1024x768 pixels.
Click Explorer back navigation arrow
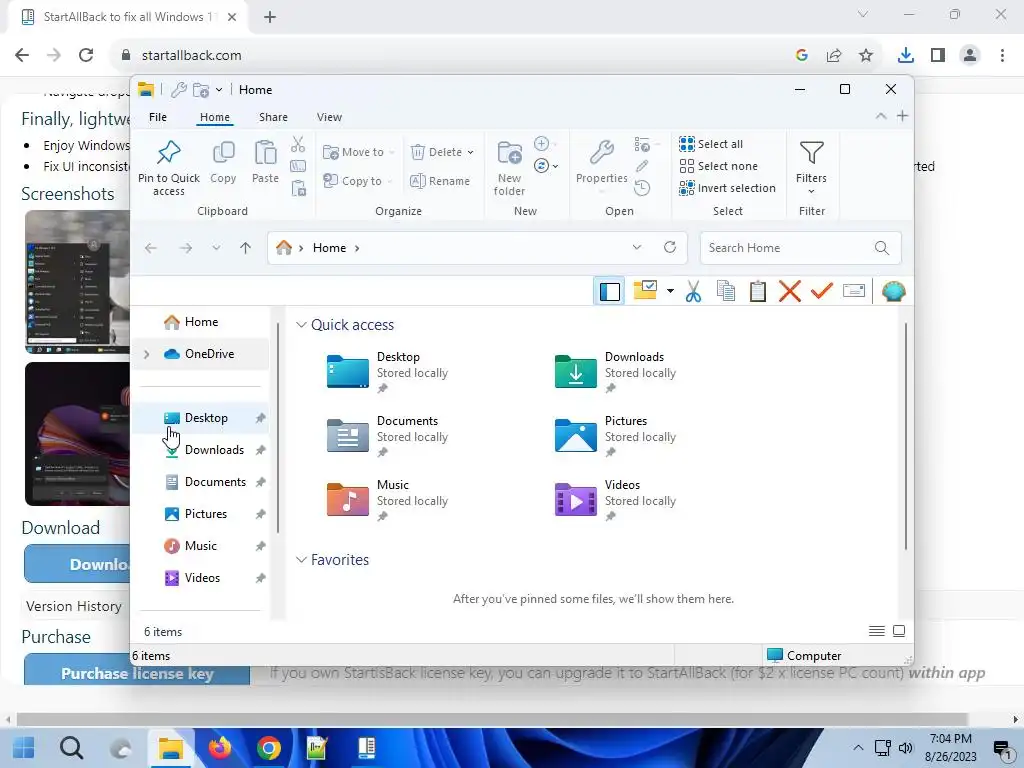click(x=151, y=248)
